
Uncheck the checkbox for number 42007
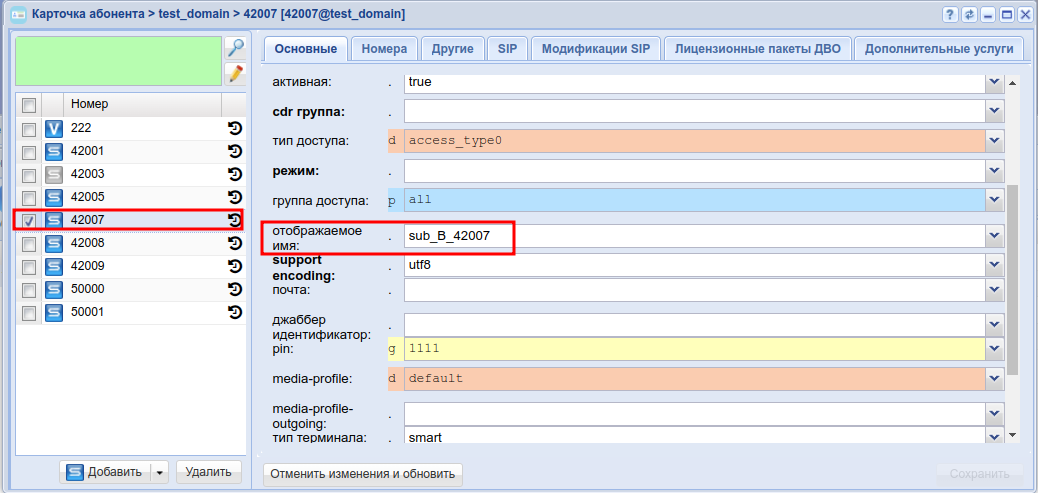pos(29,221)
